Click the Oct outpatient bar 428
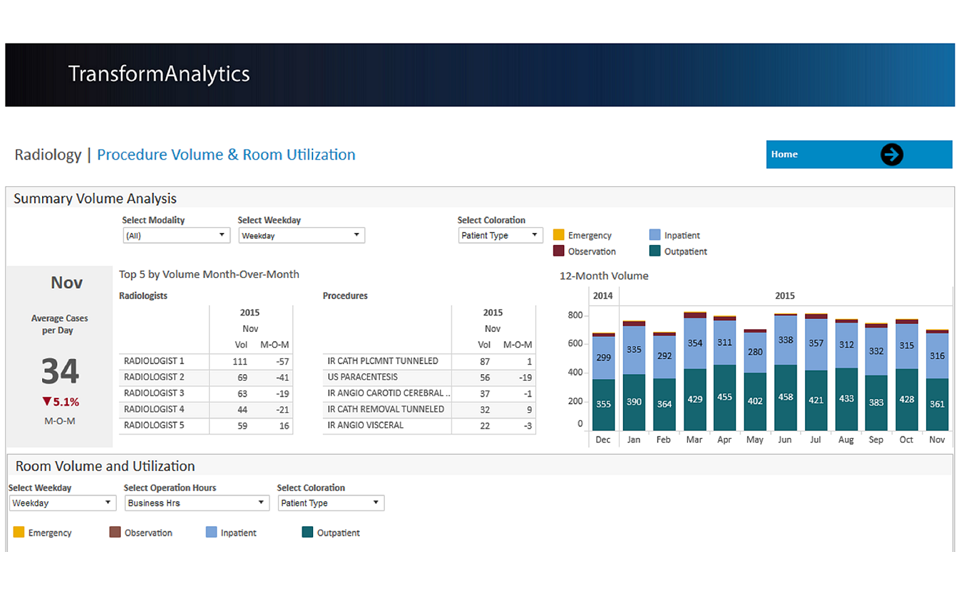 [x=906, y=399]
